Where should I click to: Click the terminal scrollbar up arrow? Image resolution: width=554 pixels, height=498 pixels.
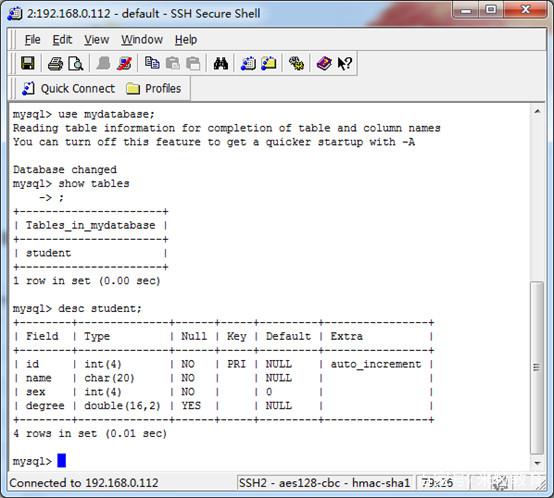pos(537,112)
